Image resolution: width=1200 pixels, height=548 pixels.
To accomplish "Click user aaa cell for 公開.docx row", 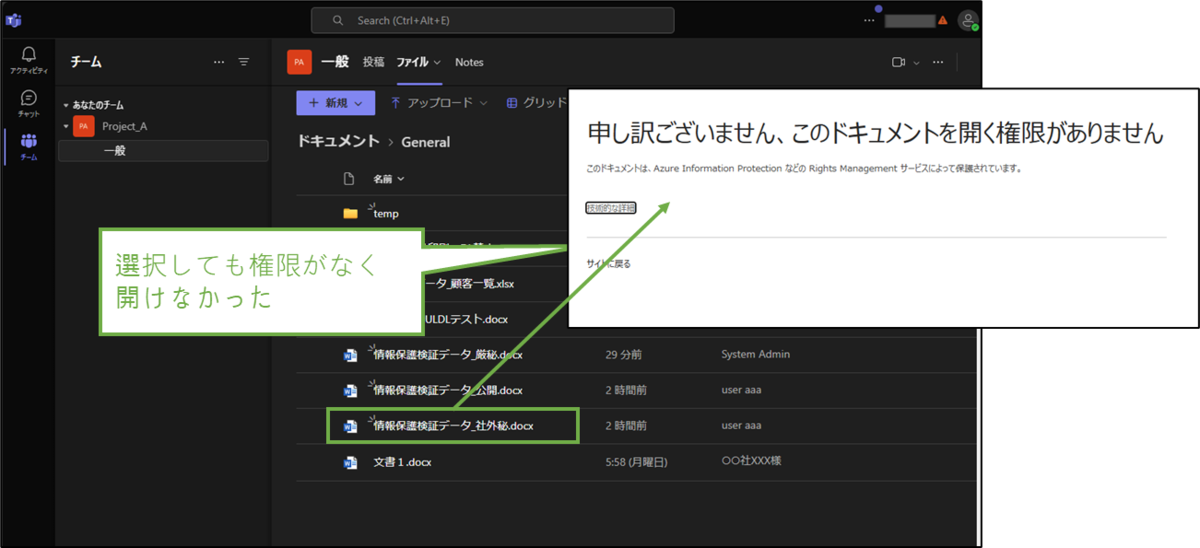I will 741,390.
